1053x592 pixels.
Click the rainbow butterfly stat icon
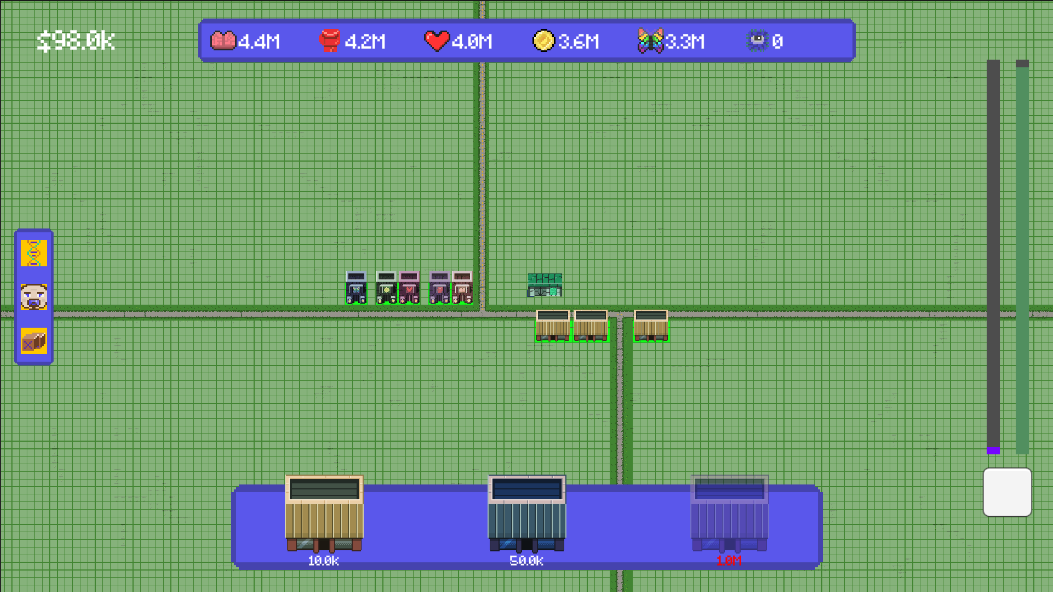[x=650, y=41]
